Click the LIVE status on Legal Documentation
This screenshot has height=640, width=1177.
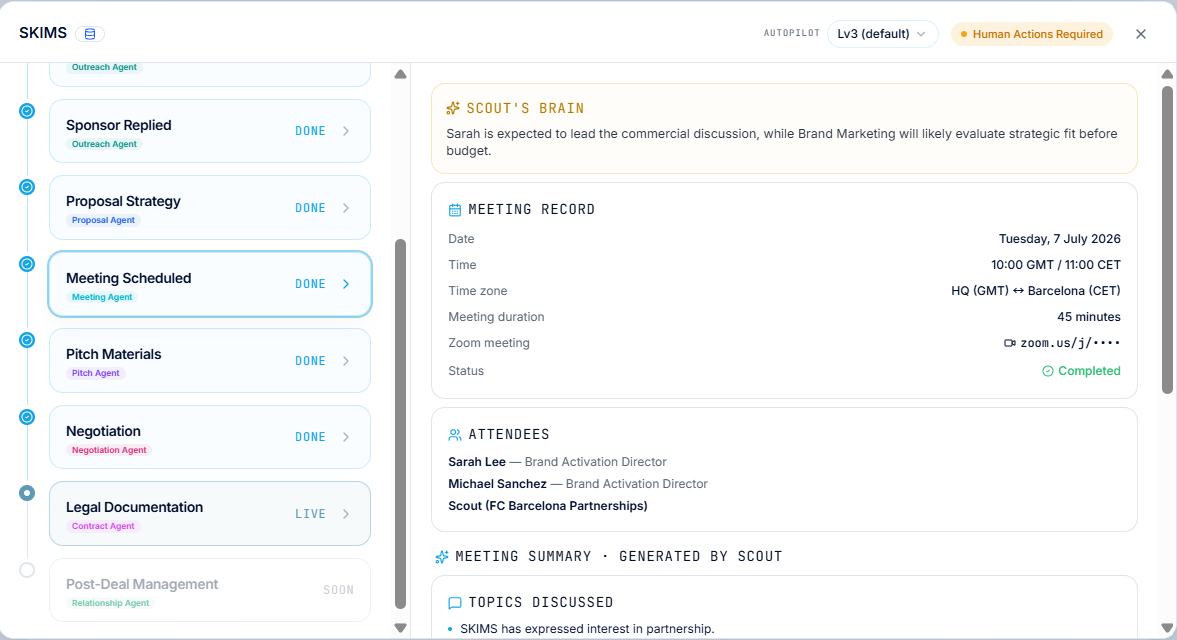(x=310, y=514)
